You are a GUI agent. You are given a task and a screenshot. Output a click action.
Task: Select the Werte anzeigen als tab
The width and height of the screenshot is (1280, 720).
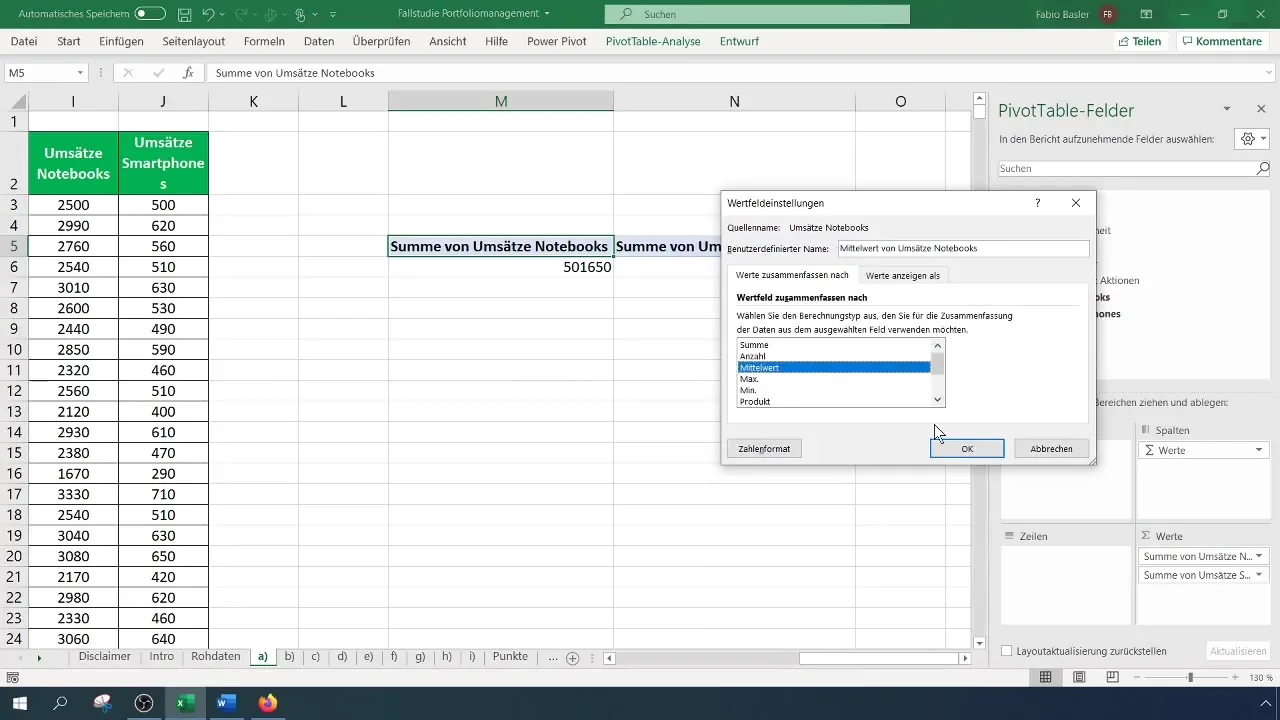pyautogui.click(x=902, y=275)
